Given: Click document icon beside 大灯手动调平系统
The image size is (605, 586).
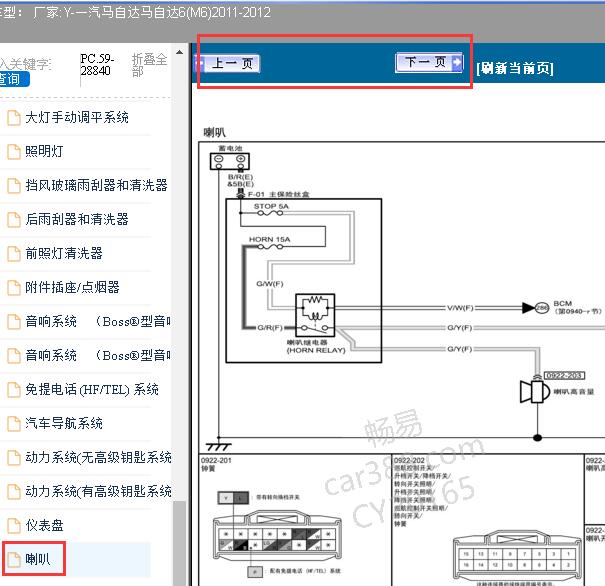Looking at the screenshot, I should [14, 118].
